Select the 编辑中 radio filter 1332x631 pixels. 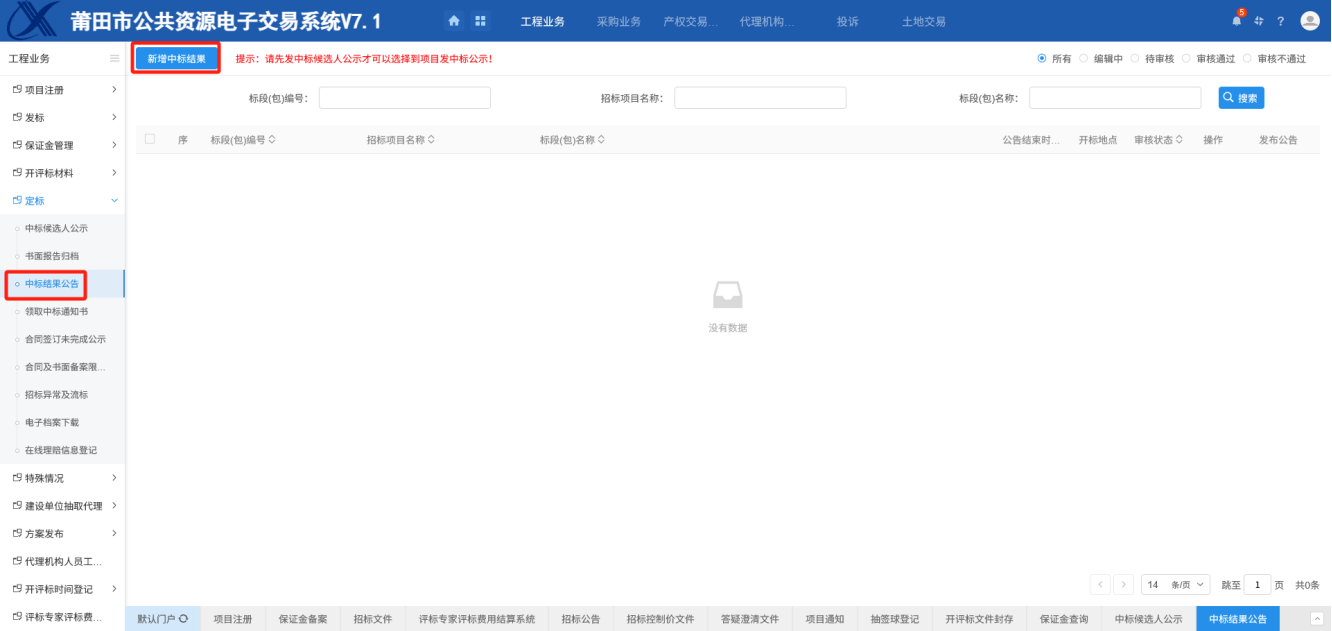pyautogui.click(x=1084, y=59)
